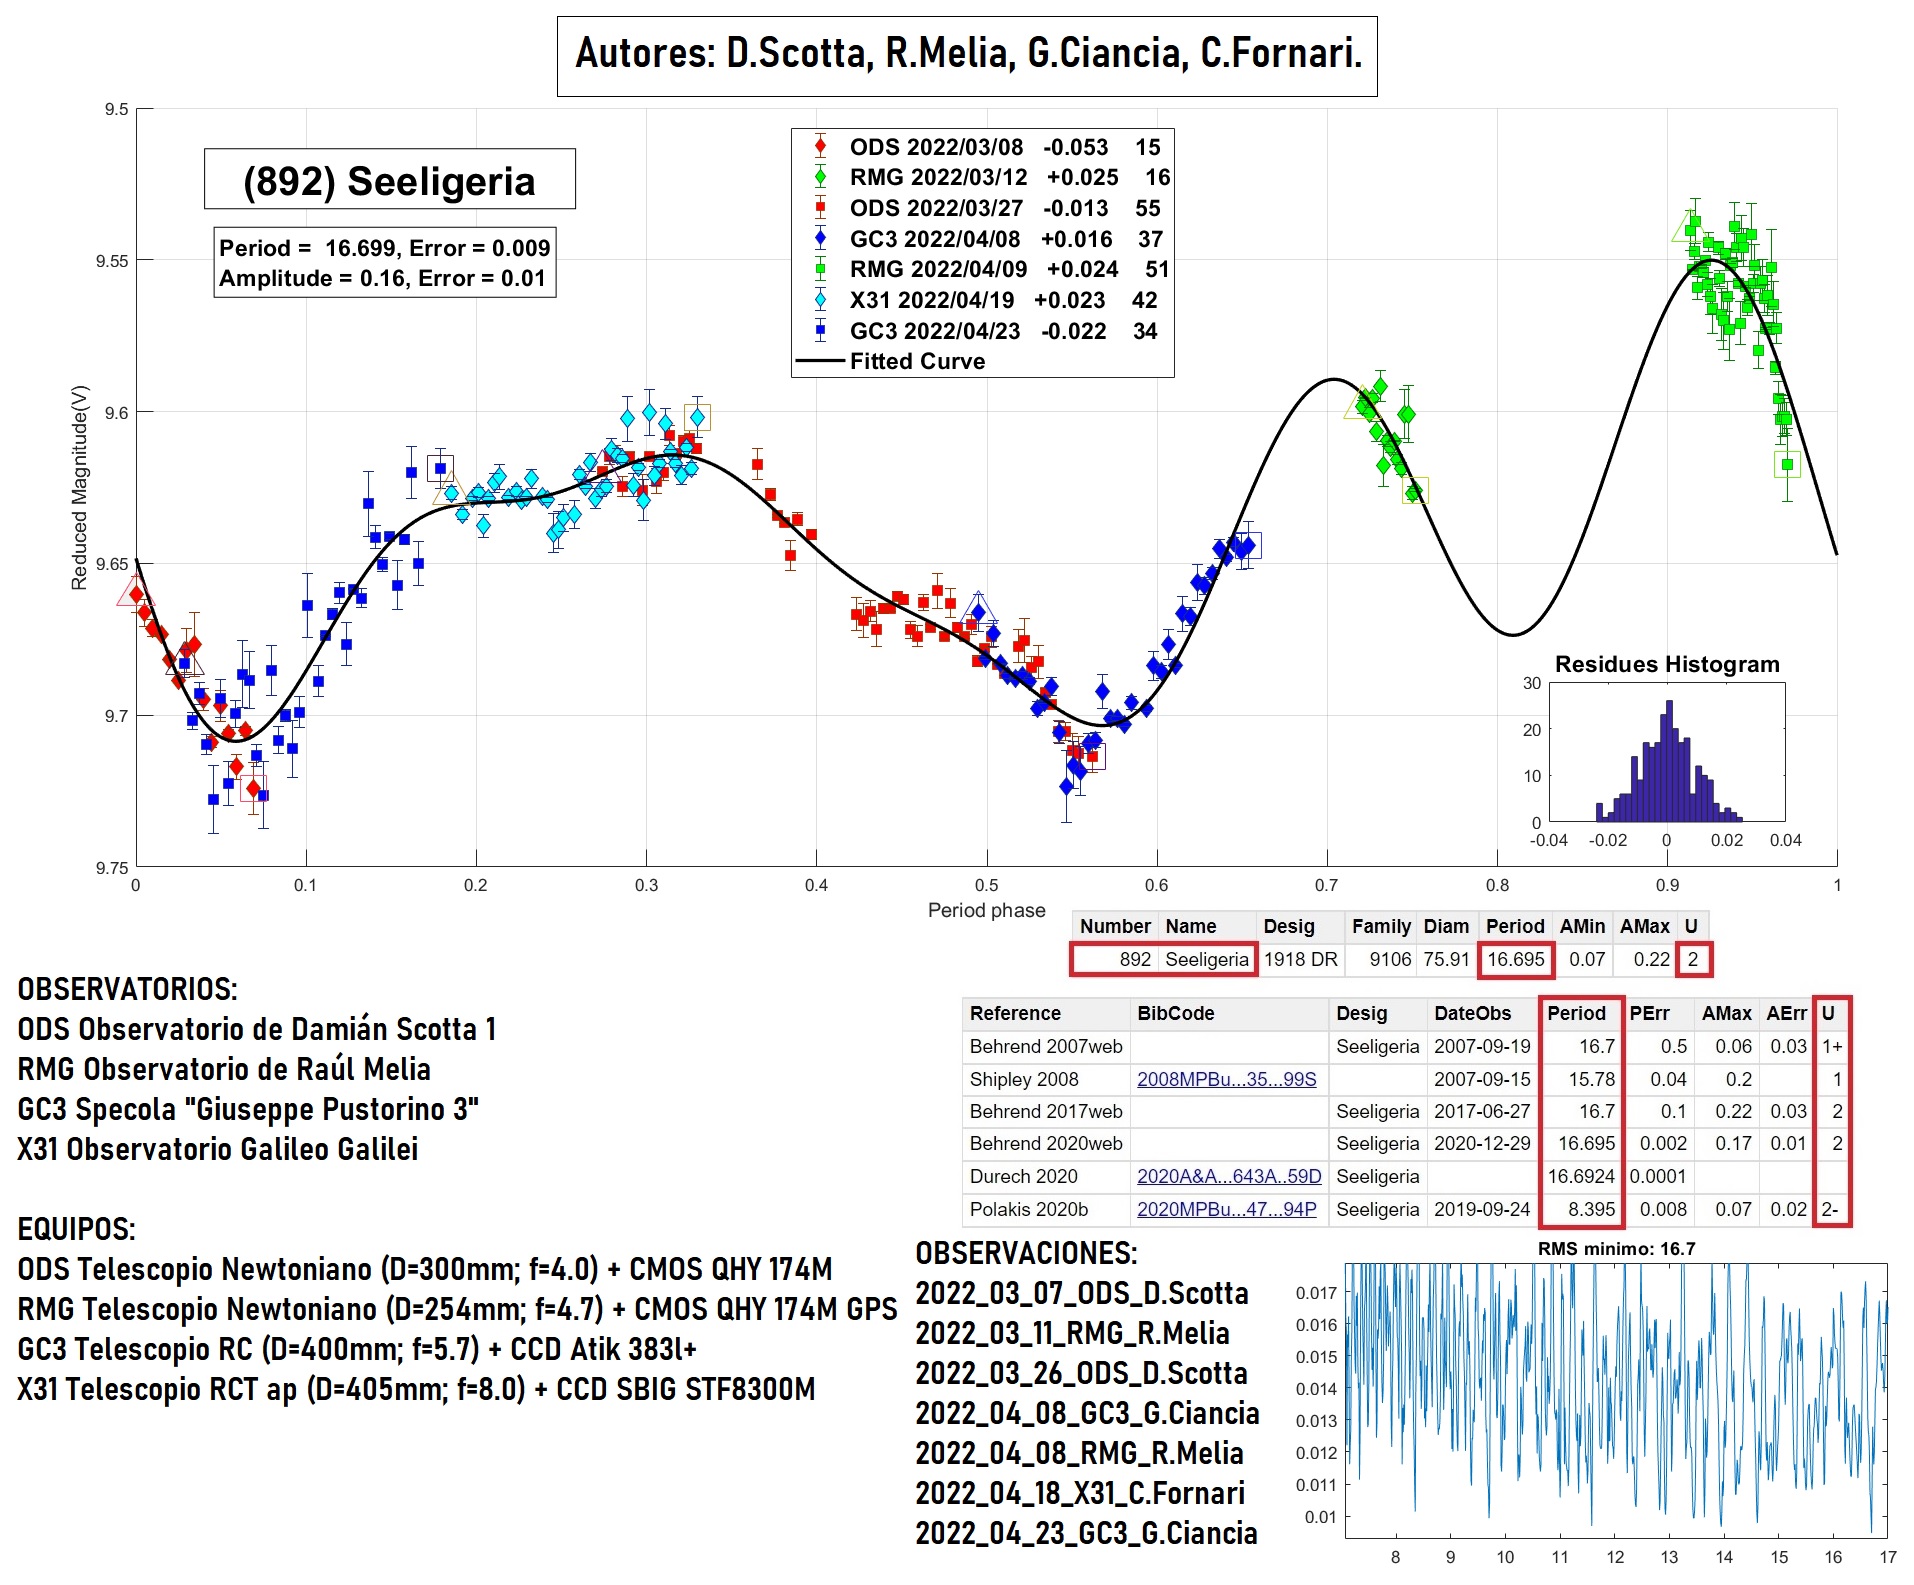Select the 2019-09-24 date cell

[x=1482, y=1209]
